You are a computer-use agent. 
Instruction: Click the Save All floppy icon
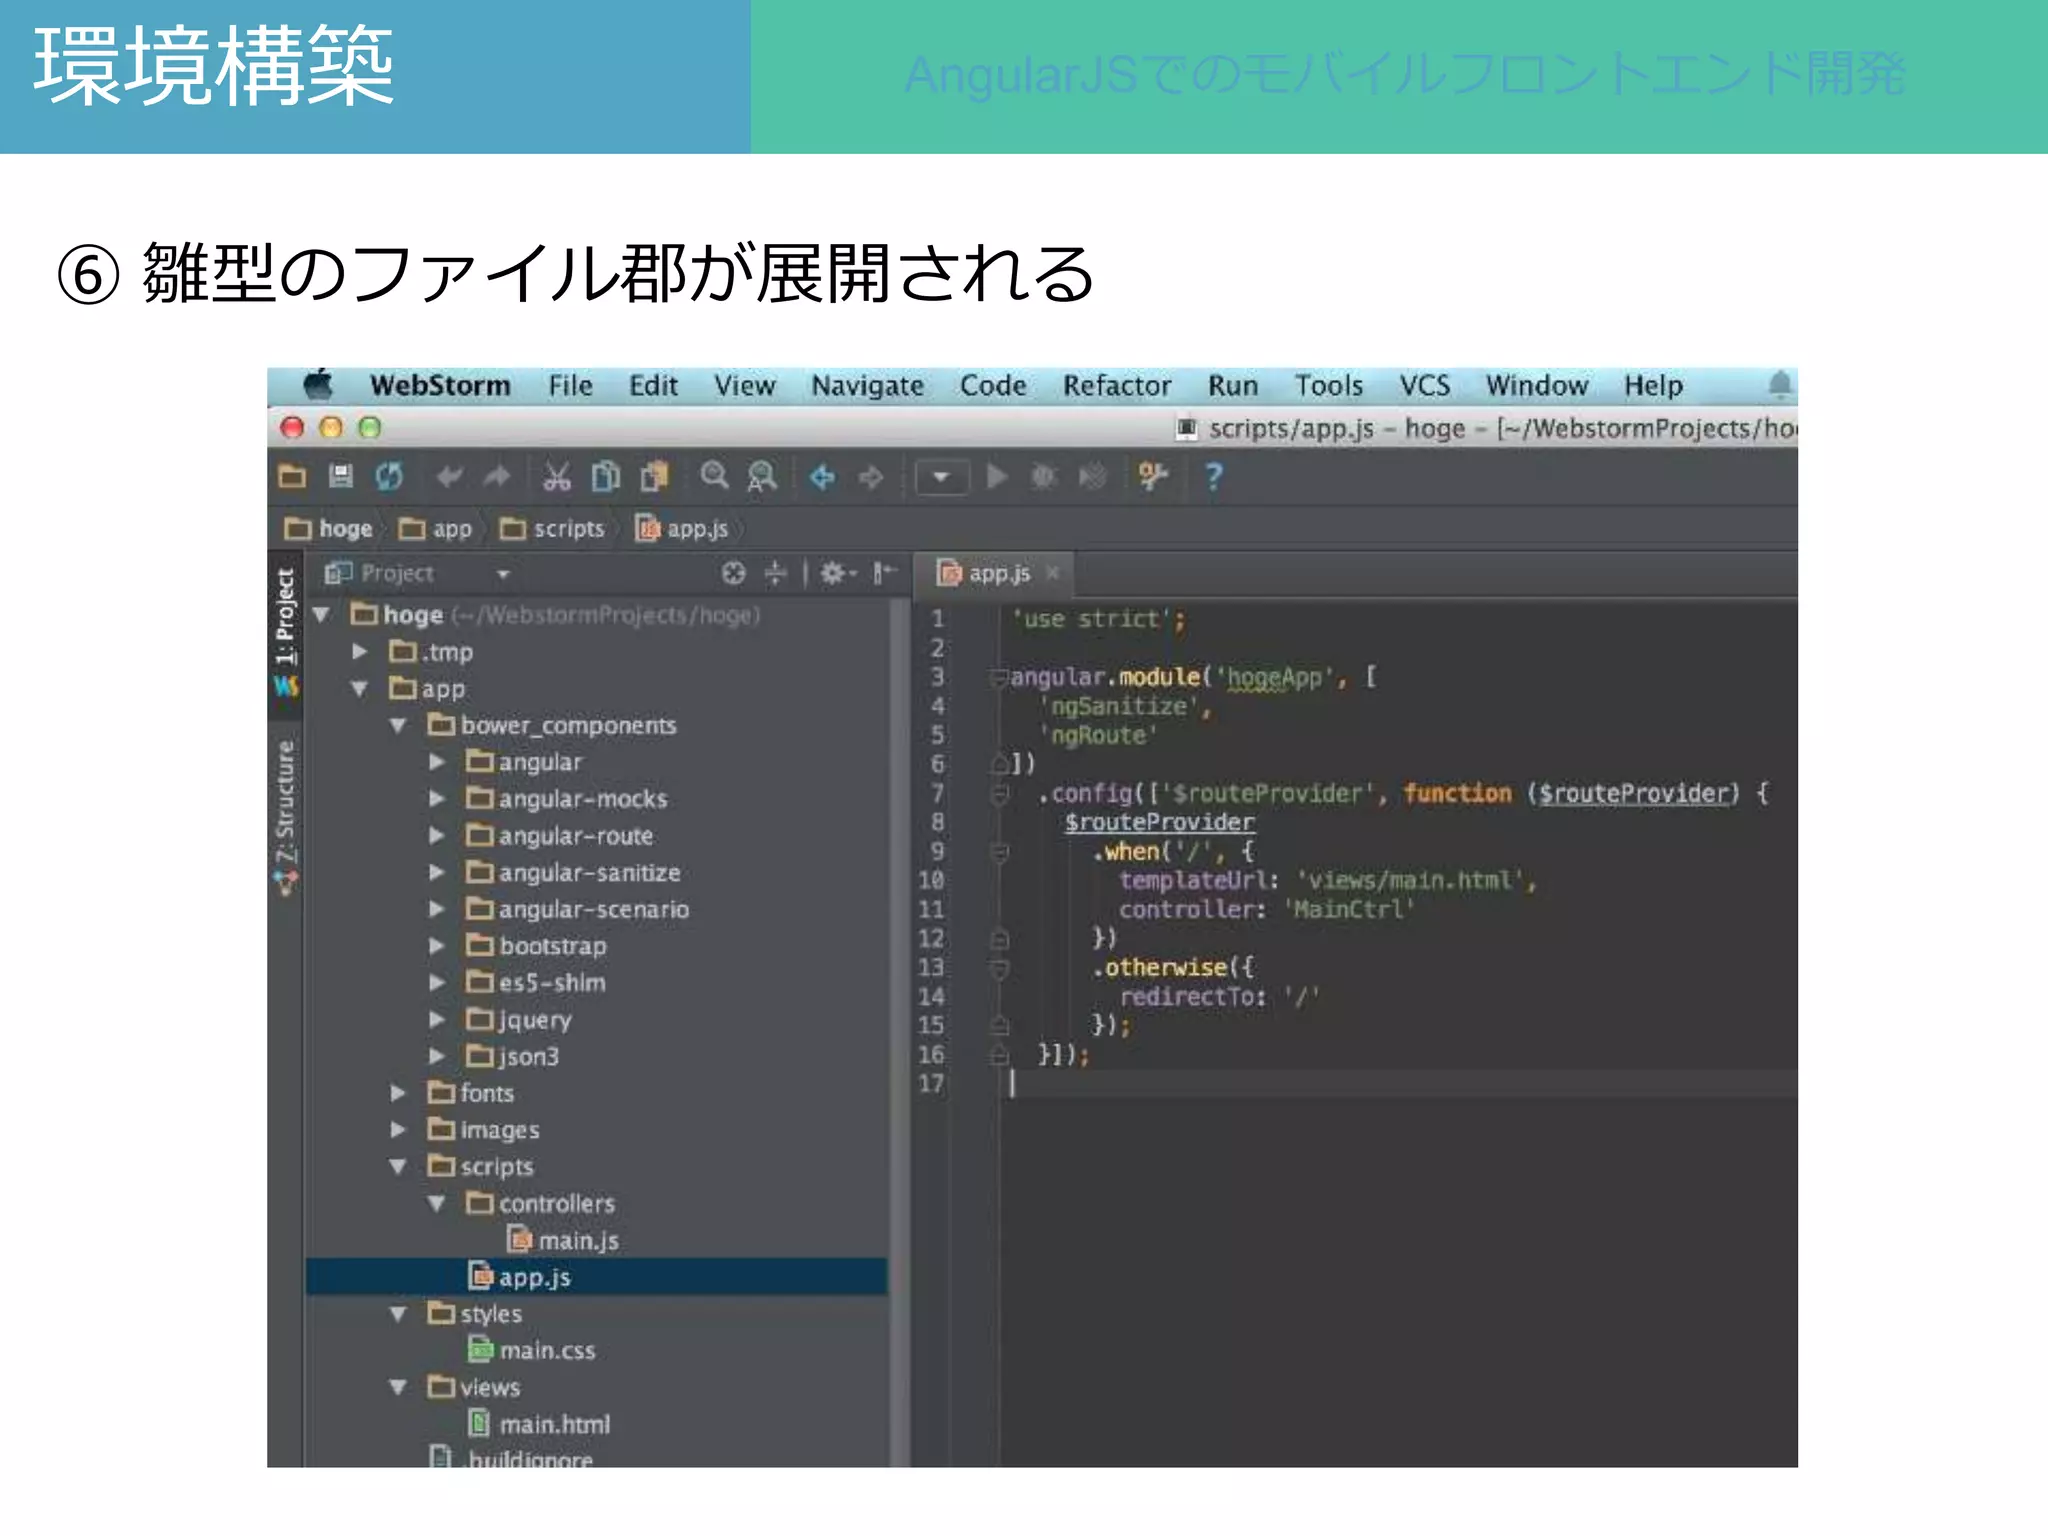click(341, 477)
